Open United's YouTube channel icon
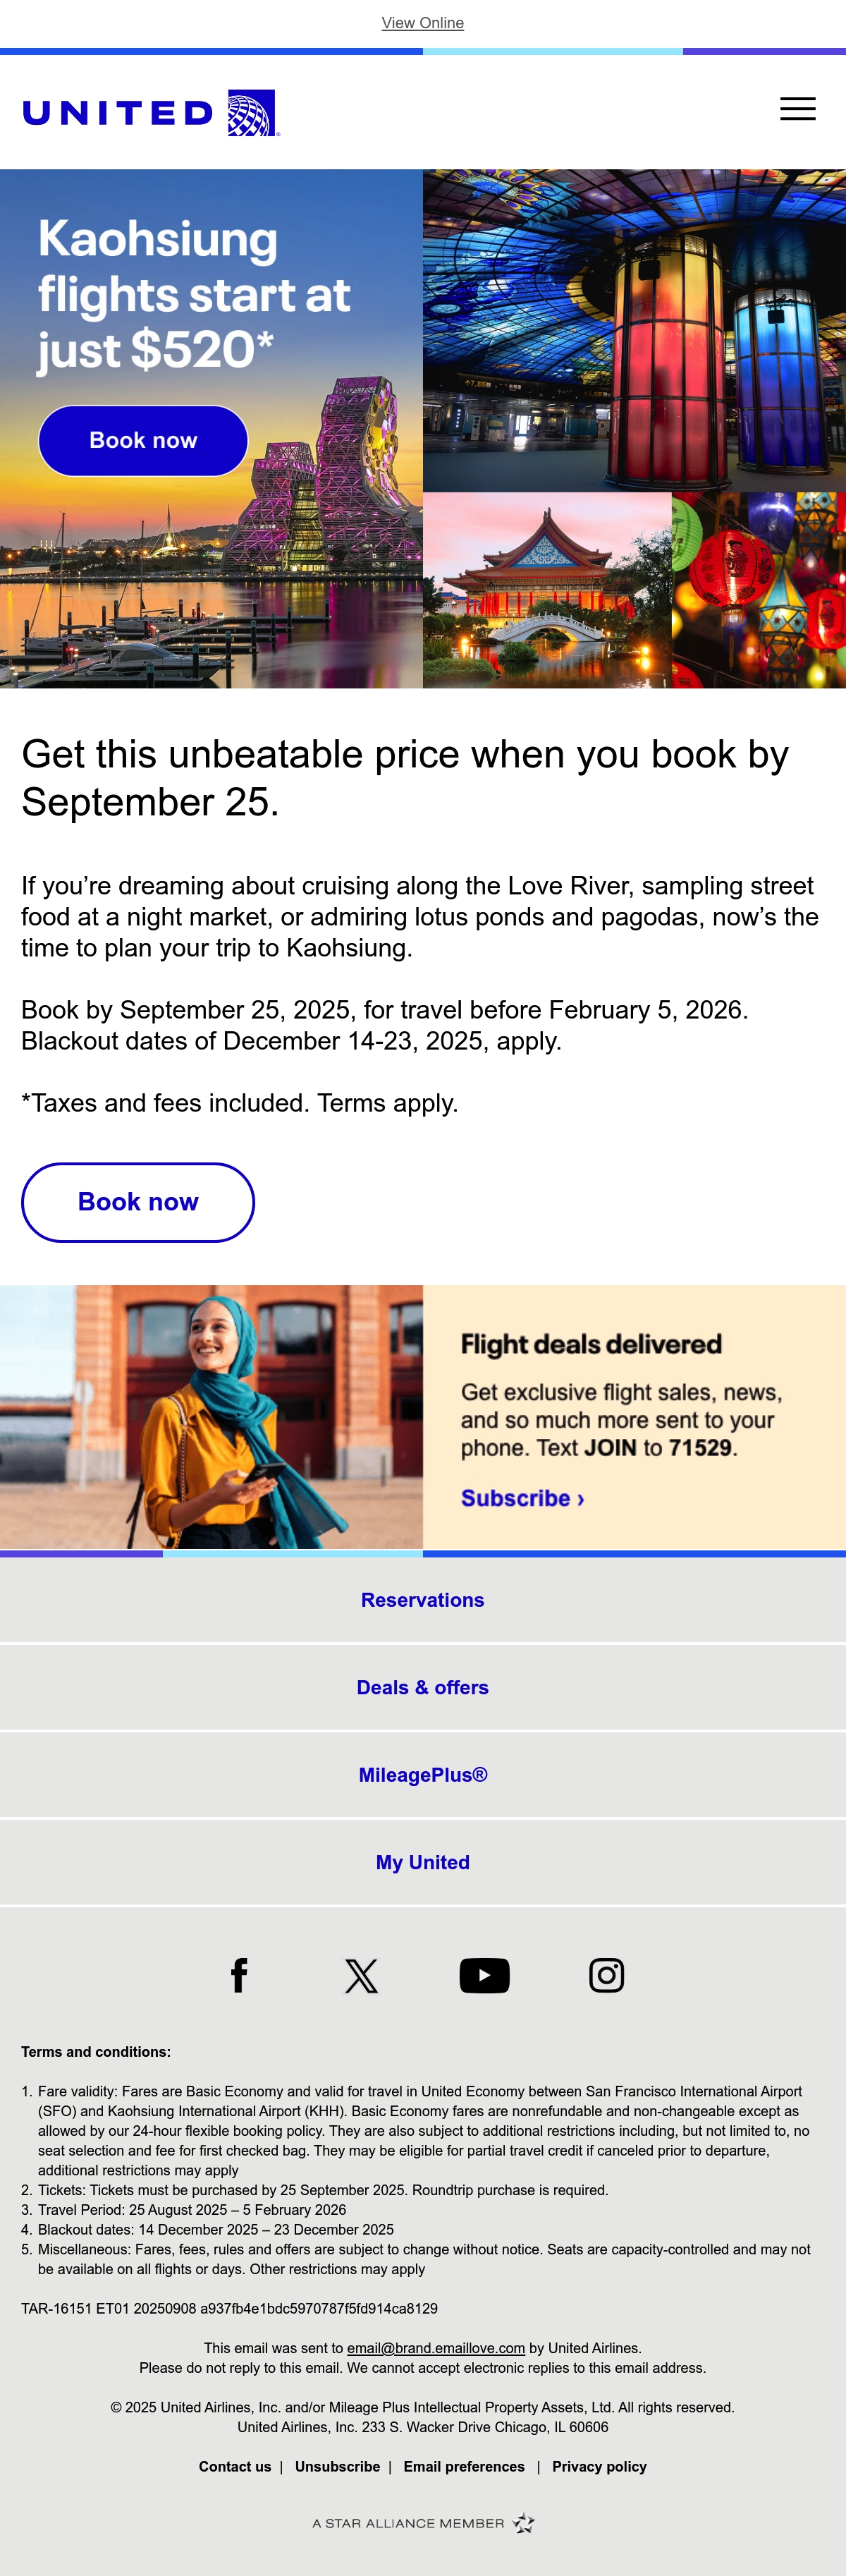 (x=484, y=1976)
